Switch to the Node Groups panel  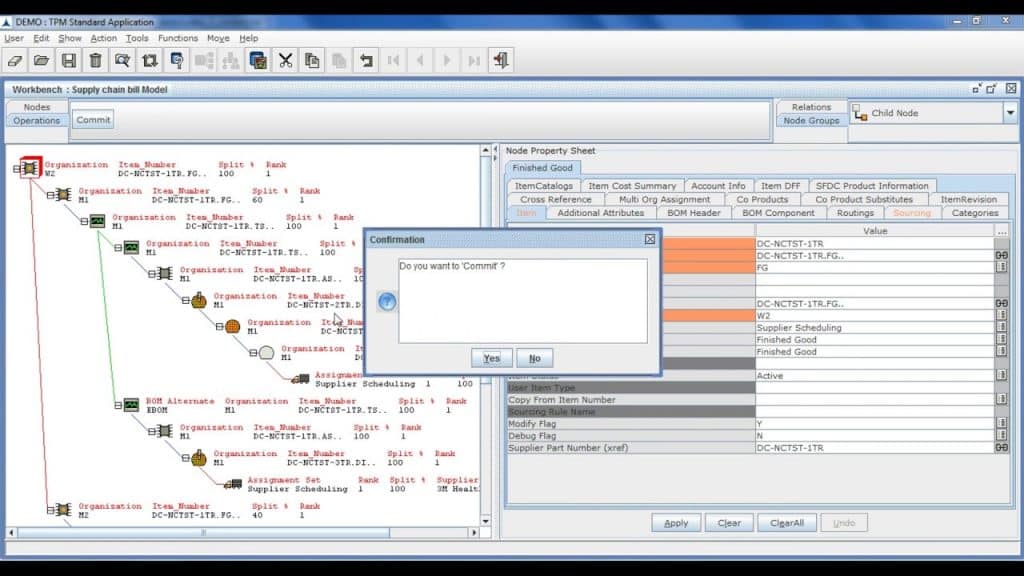click(x=813, y=120)
